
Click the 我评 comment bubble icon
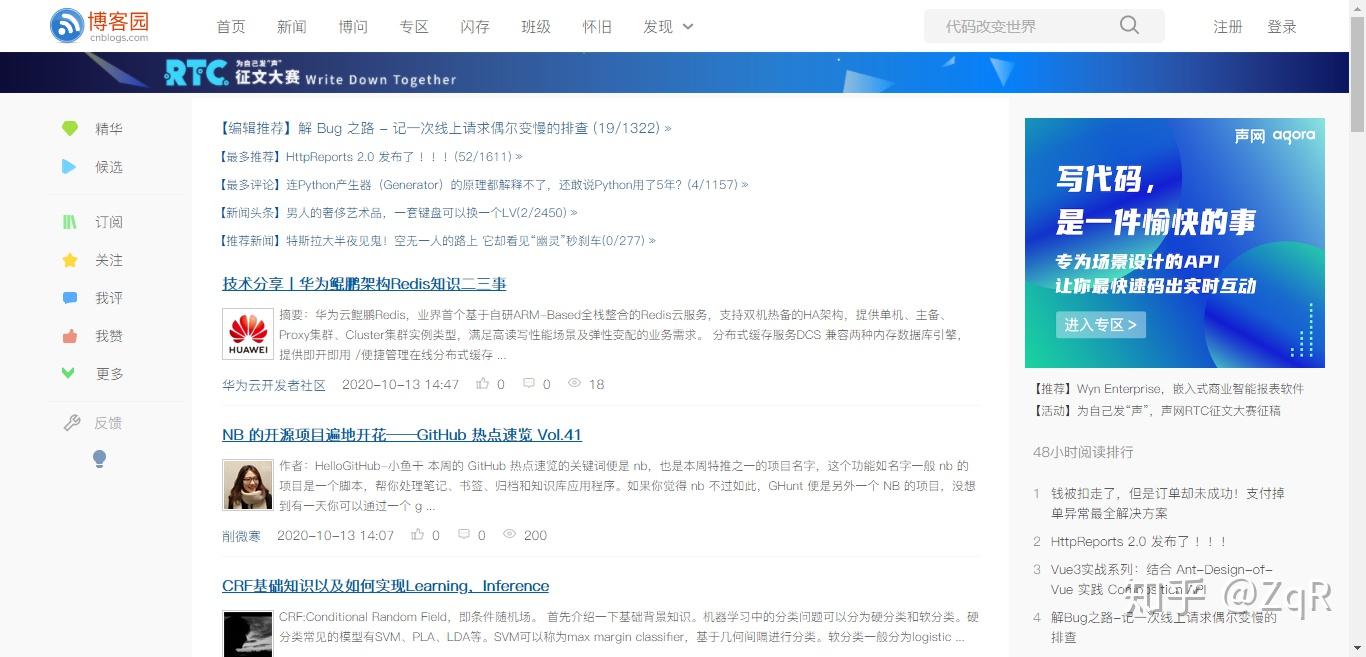point(69,298)
